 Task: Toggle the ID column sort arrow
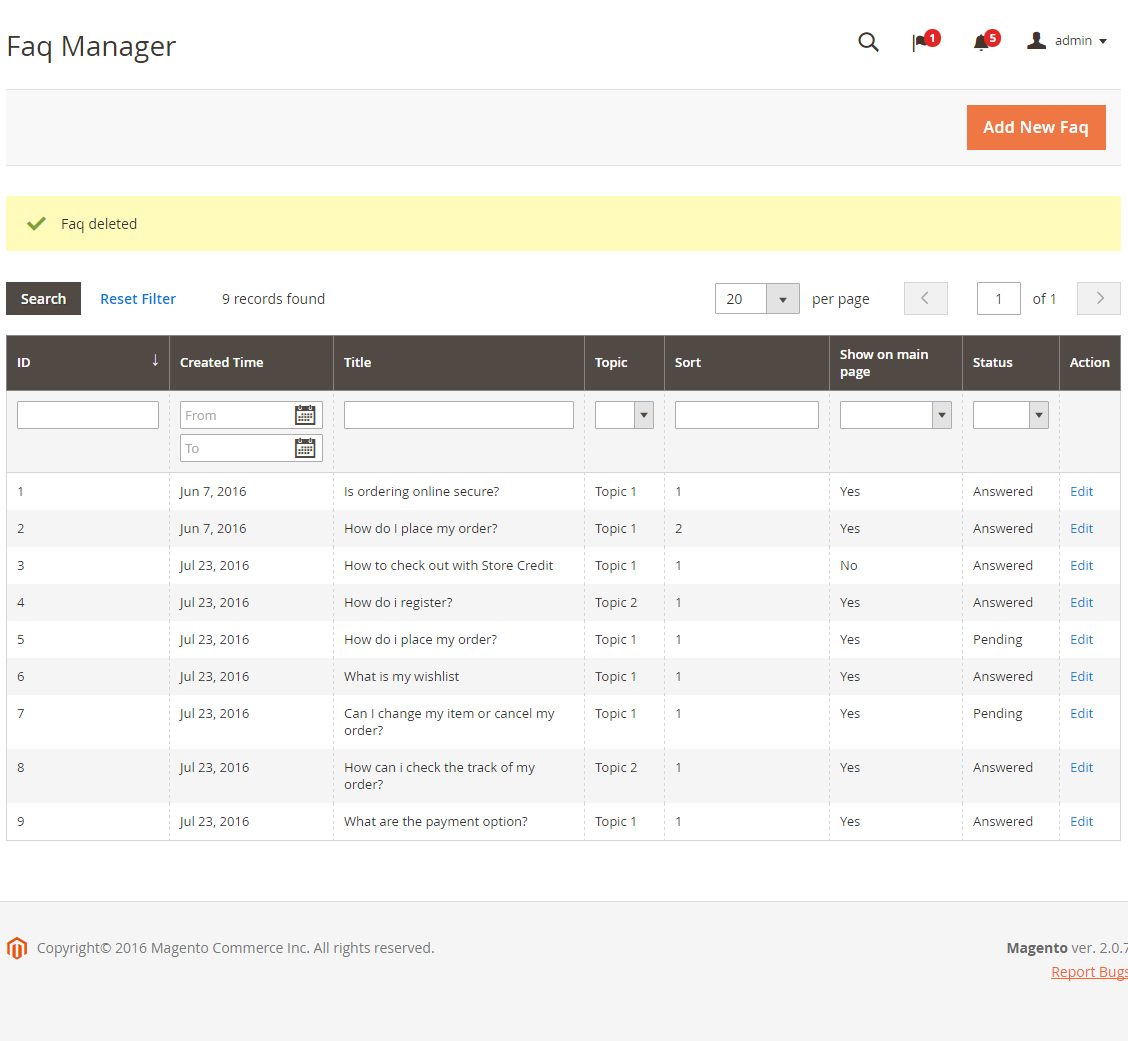[x=156, y=362]
